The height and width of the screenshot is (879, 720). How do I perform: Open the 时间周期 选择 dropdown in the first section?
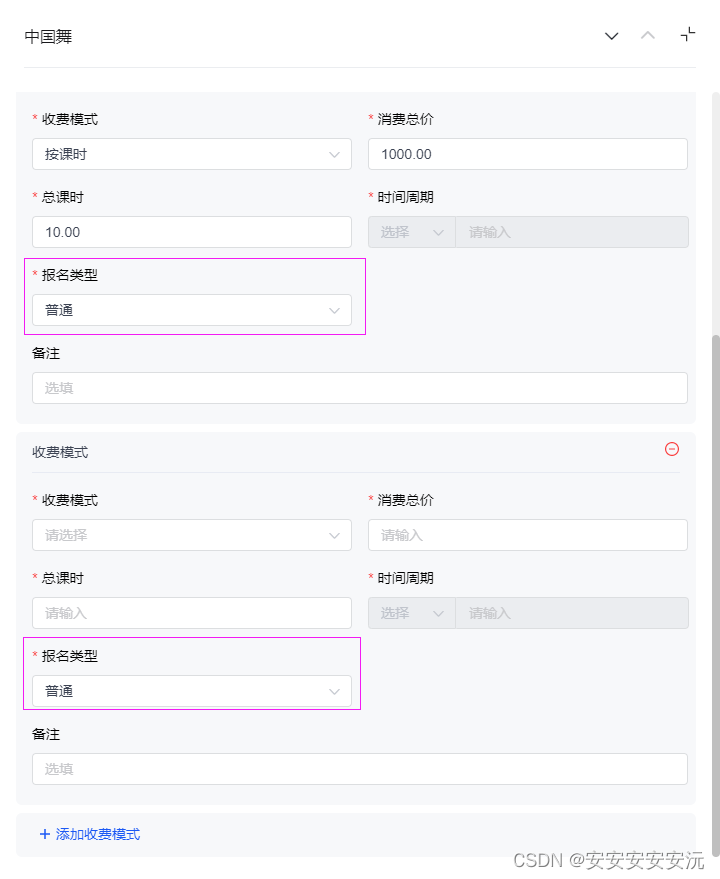pos(410,232)
